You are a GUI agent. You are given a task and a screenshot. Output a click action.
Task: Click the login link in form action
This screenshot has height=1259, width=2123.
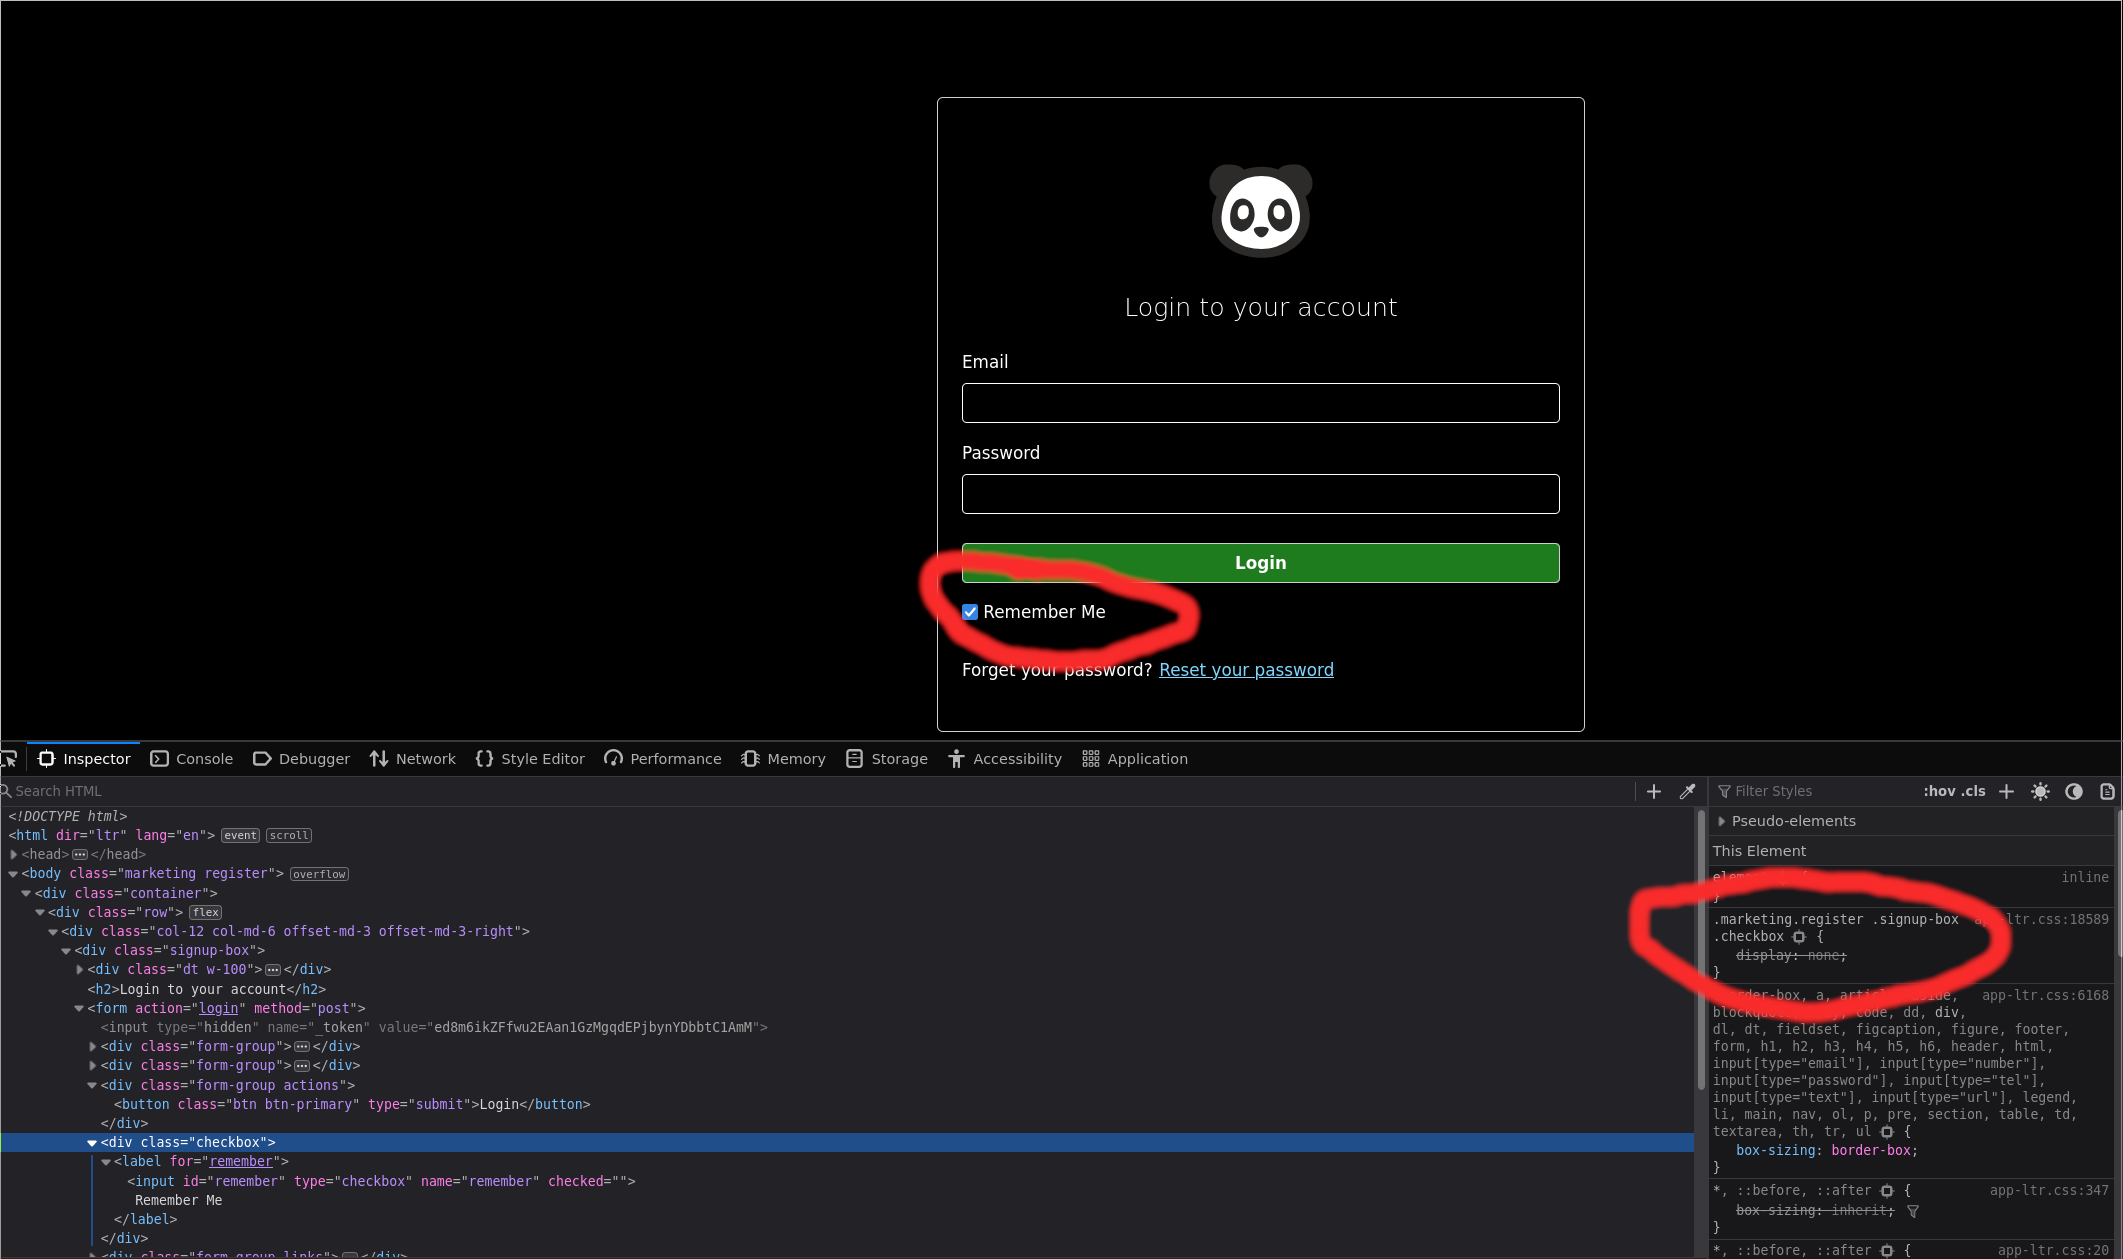[x=218, y=1008]
